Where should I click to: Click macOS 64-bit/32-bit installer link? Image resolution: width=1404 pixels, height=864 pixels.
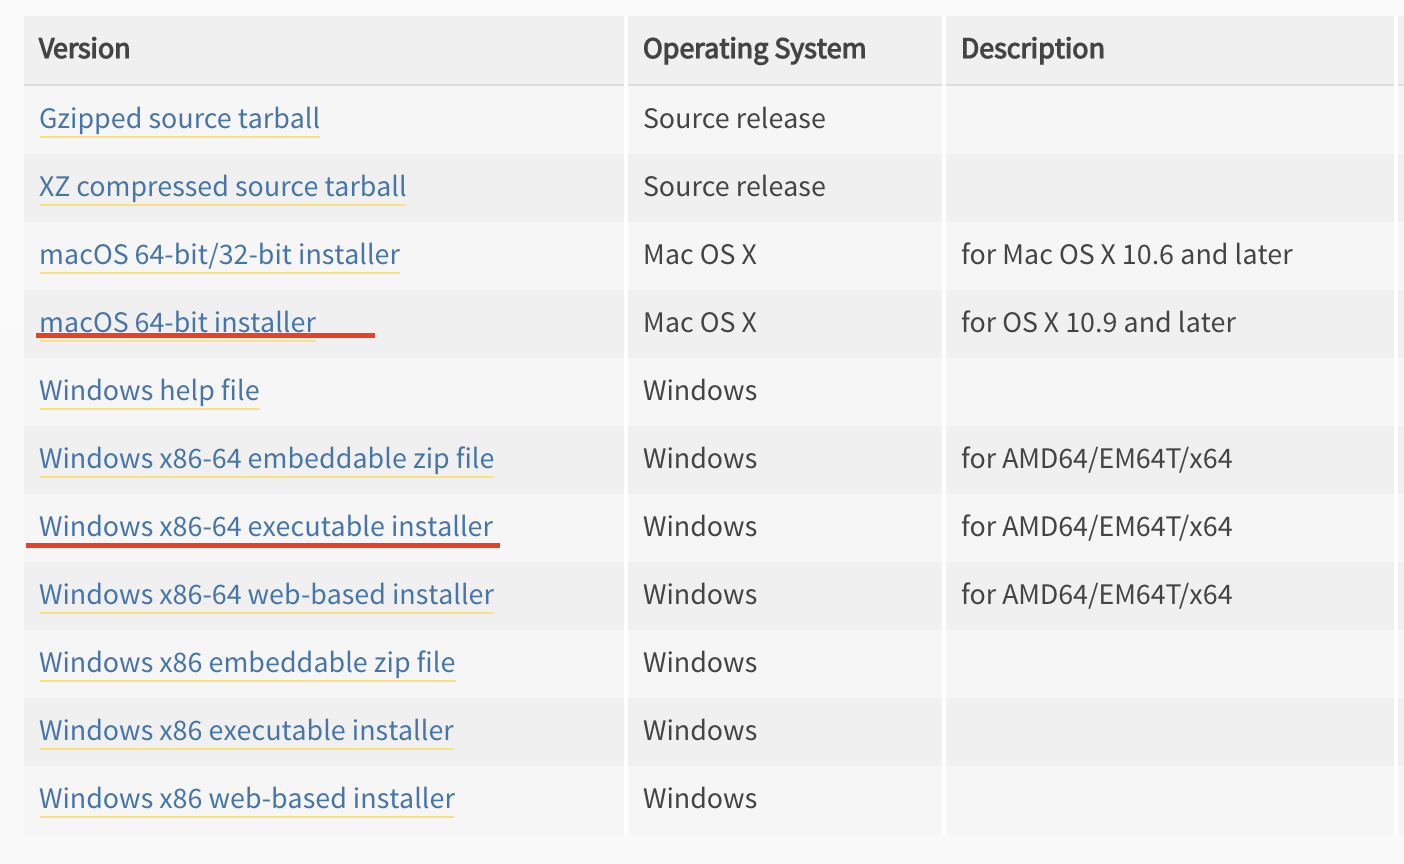219,254
